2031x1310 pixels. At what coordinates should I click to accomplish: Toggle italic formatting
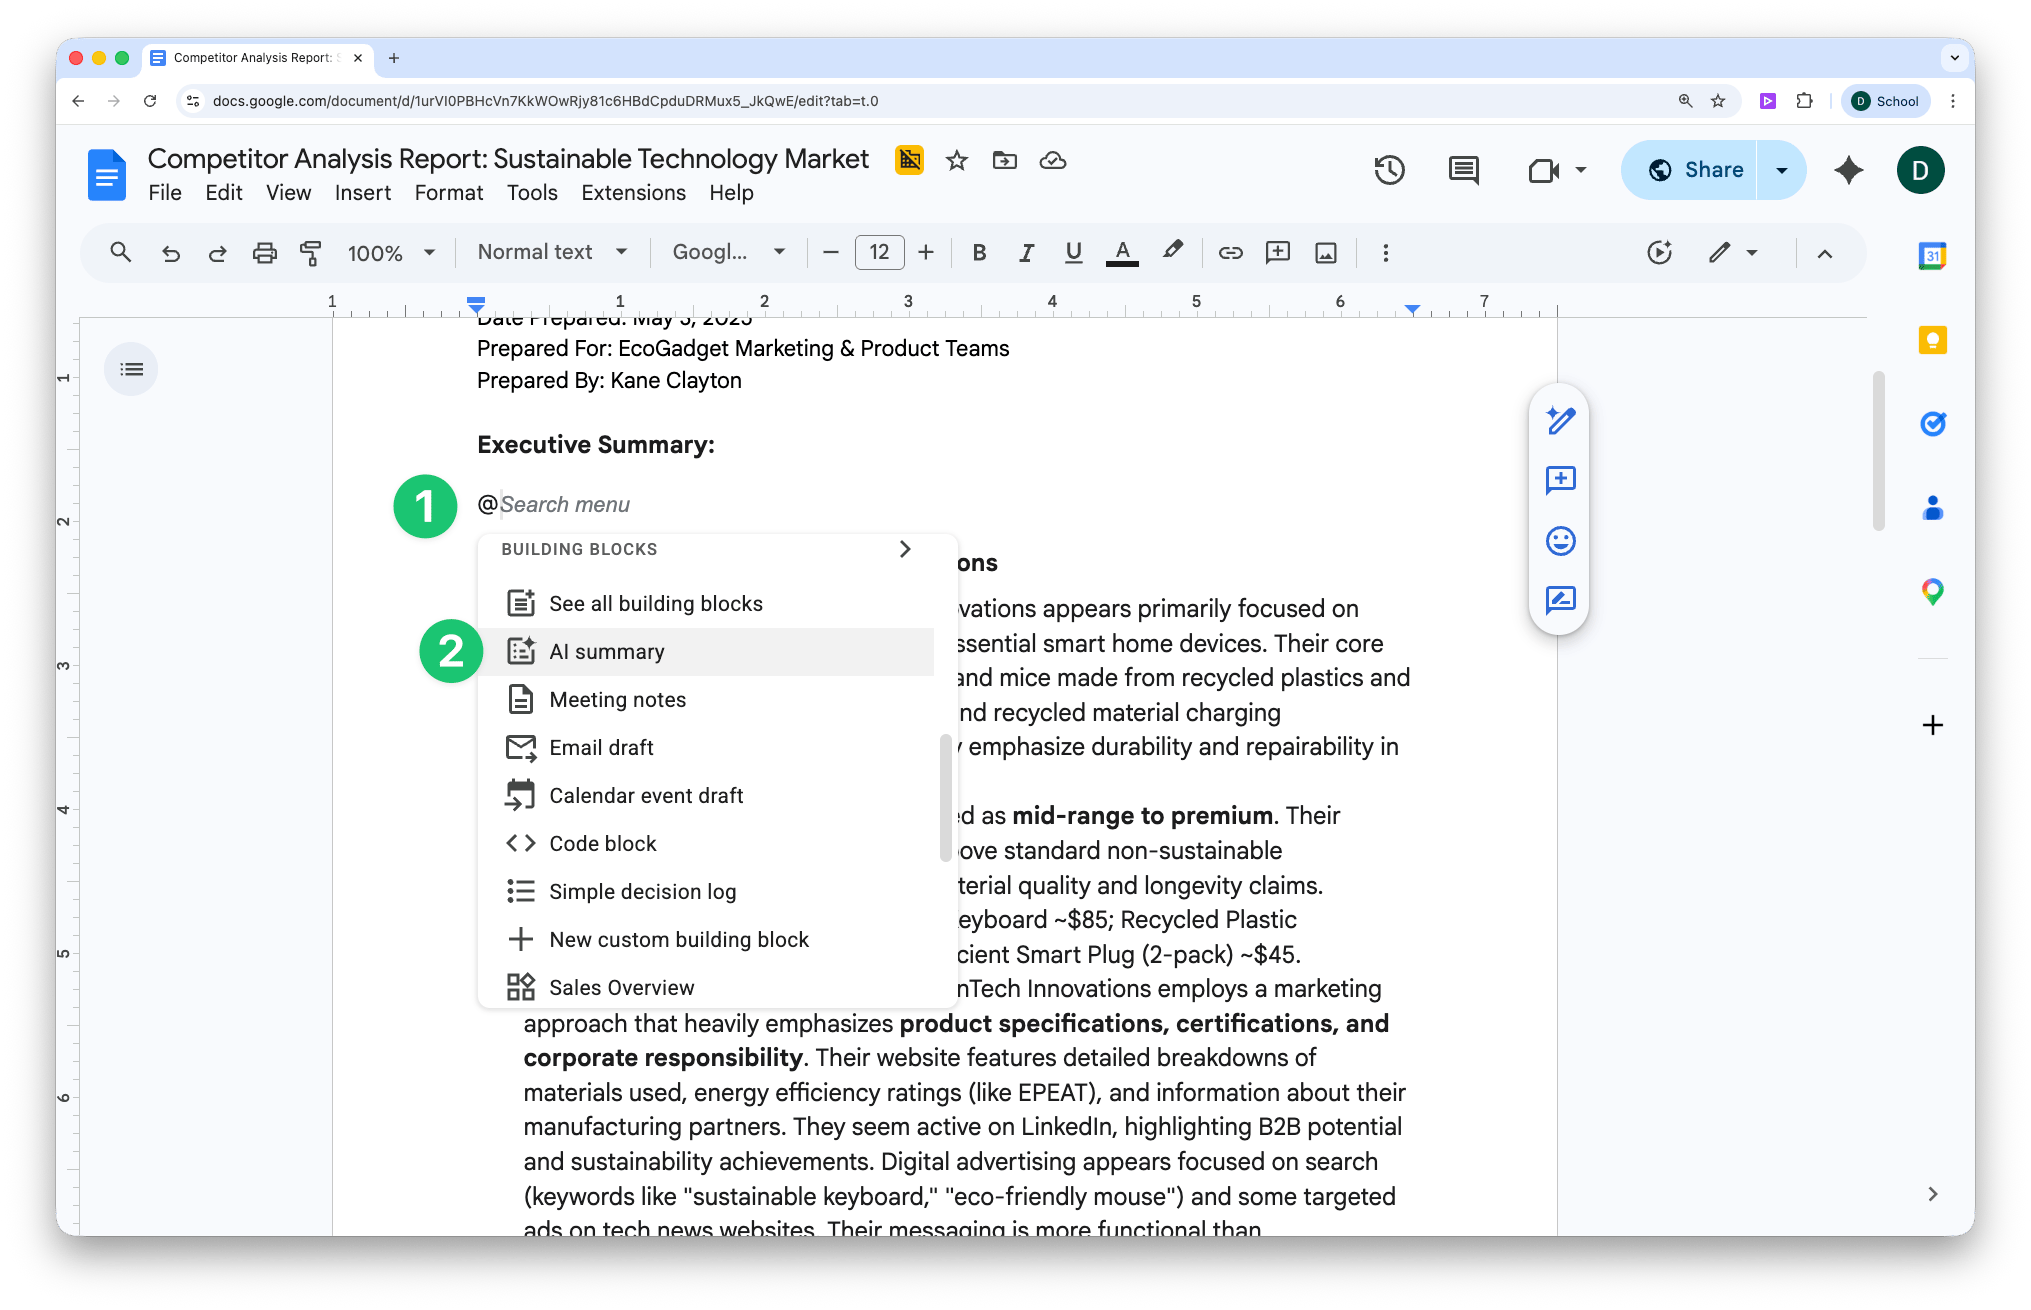pos(1026,253)
